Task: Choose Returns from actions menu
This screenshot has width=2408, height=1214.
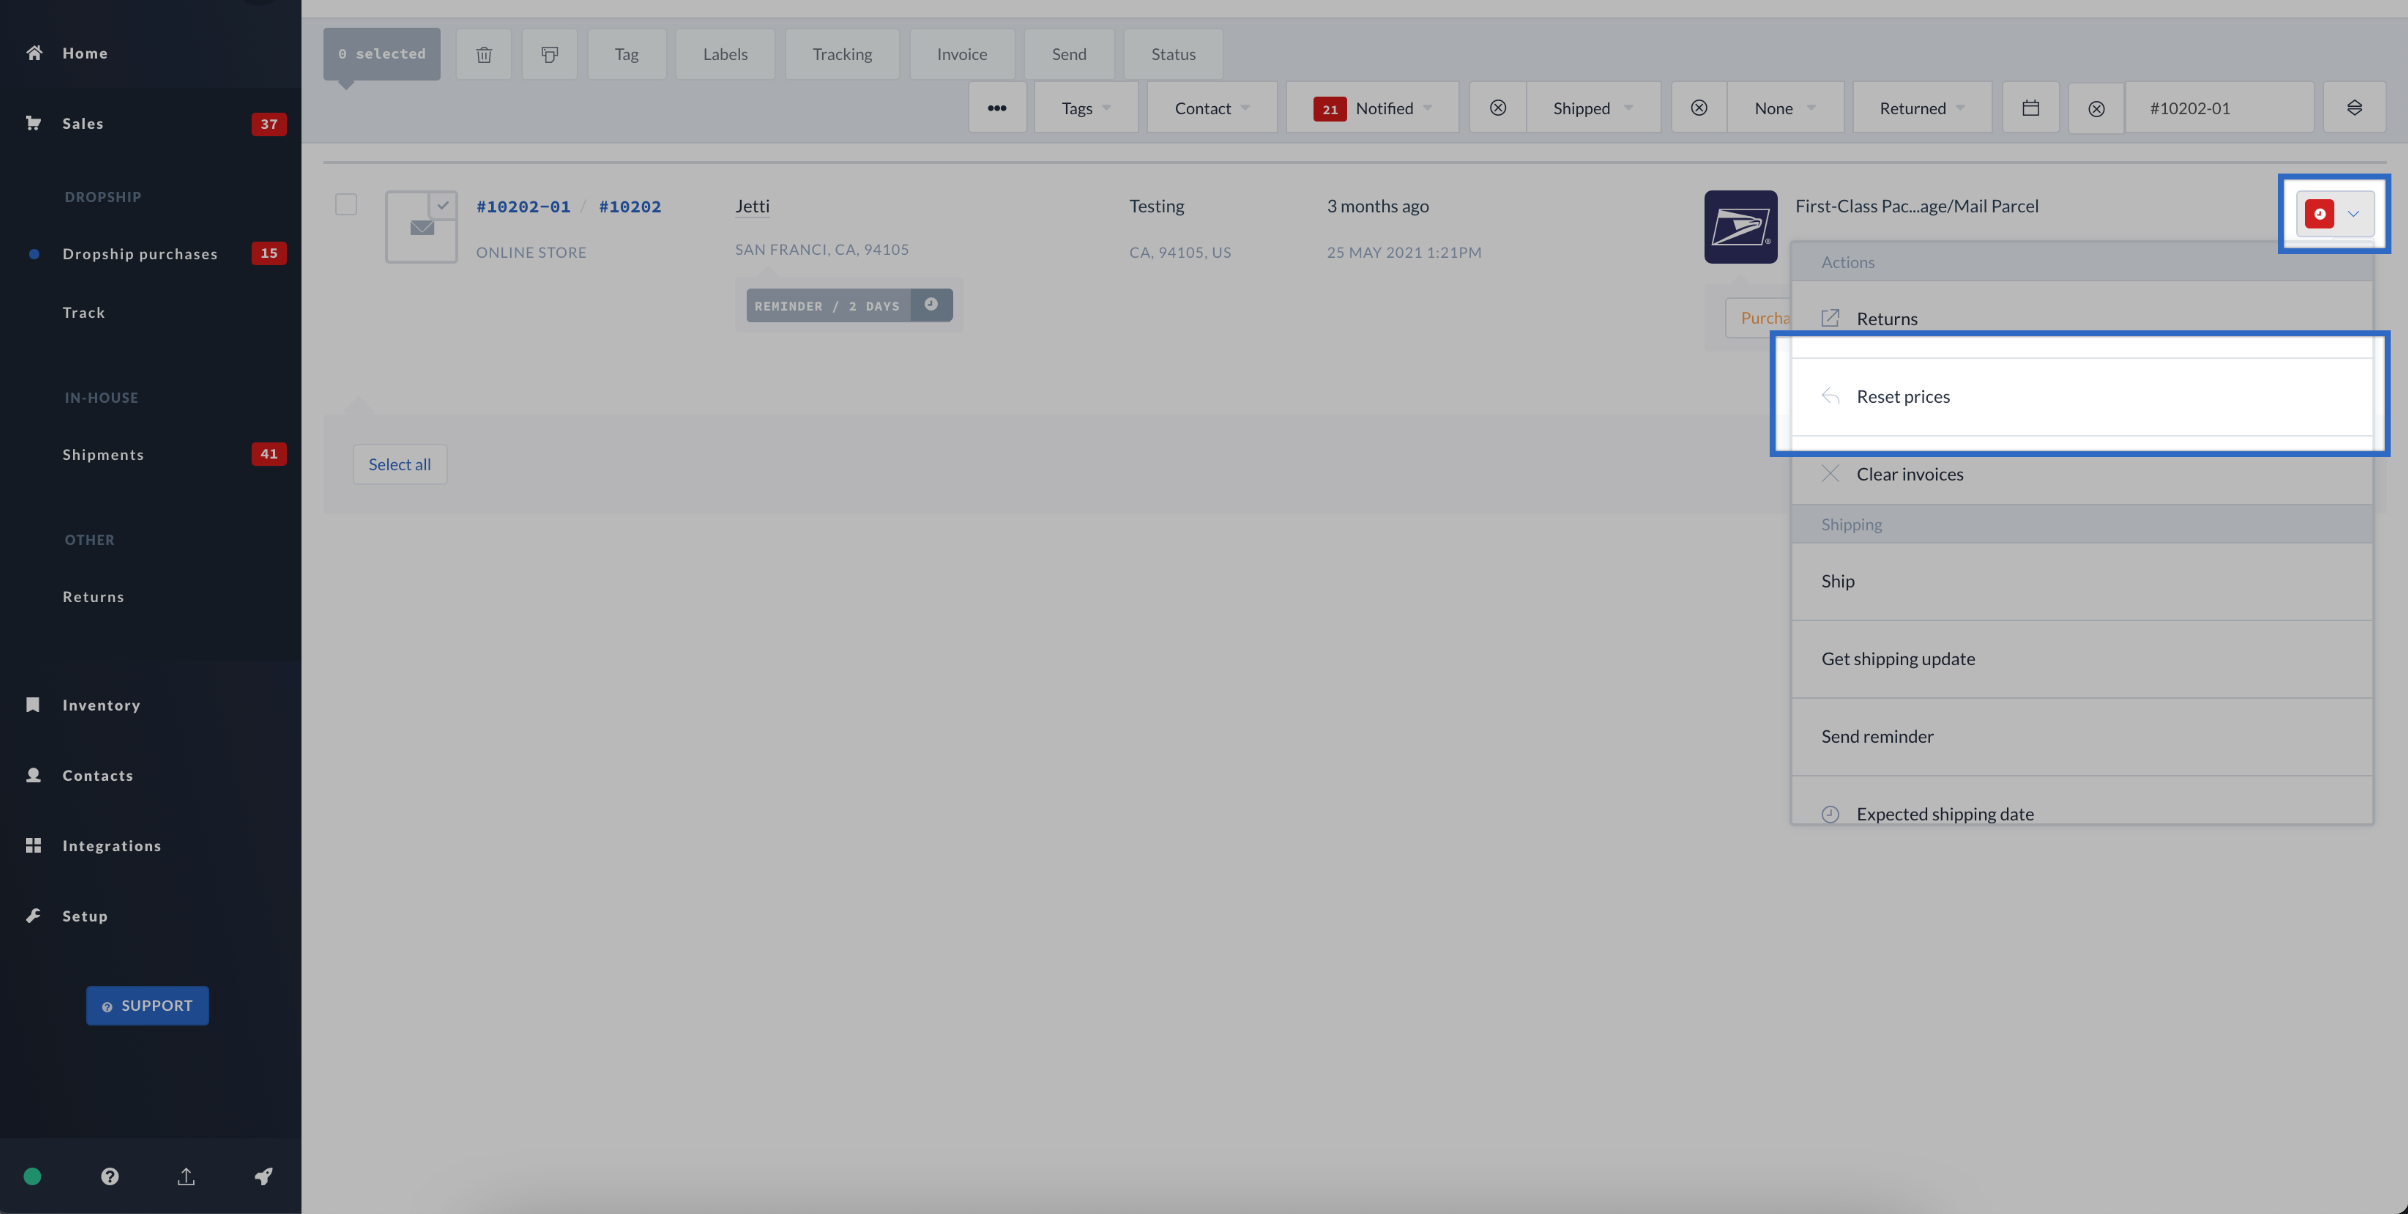Action: tap(2082, 318)
